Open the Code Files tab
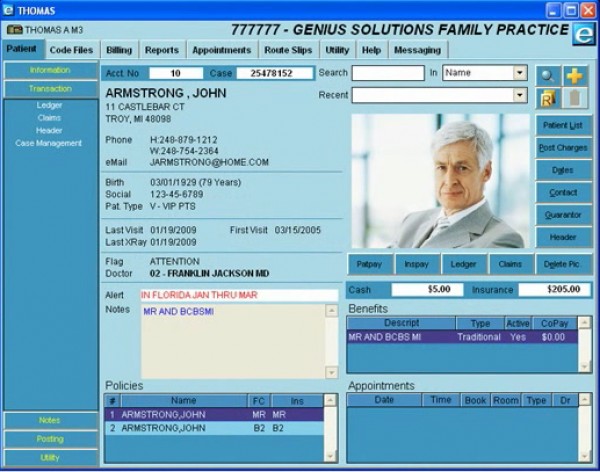Image resolution: width=600 pixels, height=472 pixels. click(x=71, y=50)
